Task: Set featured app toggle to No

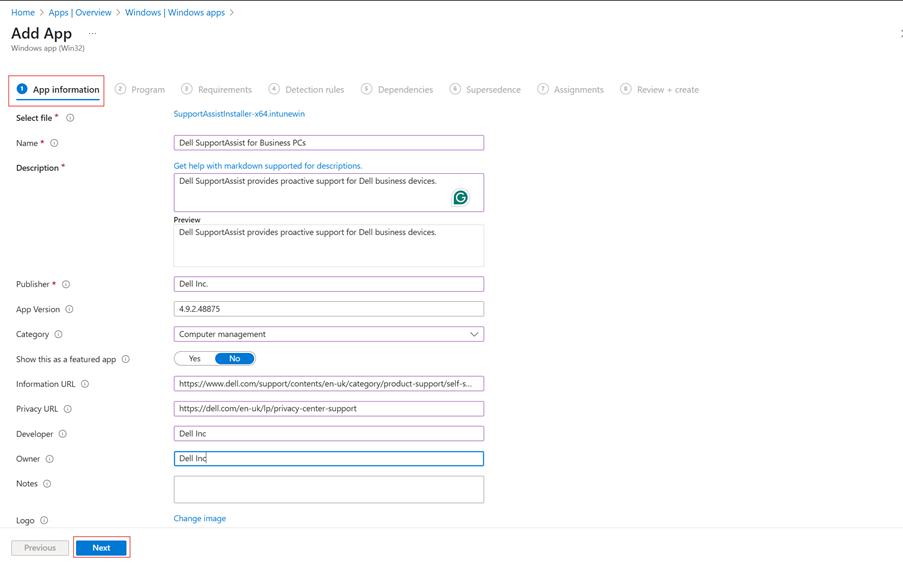Action: (x=234, y=359)
